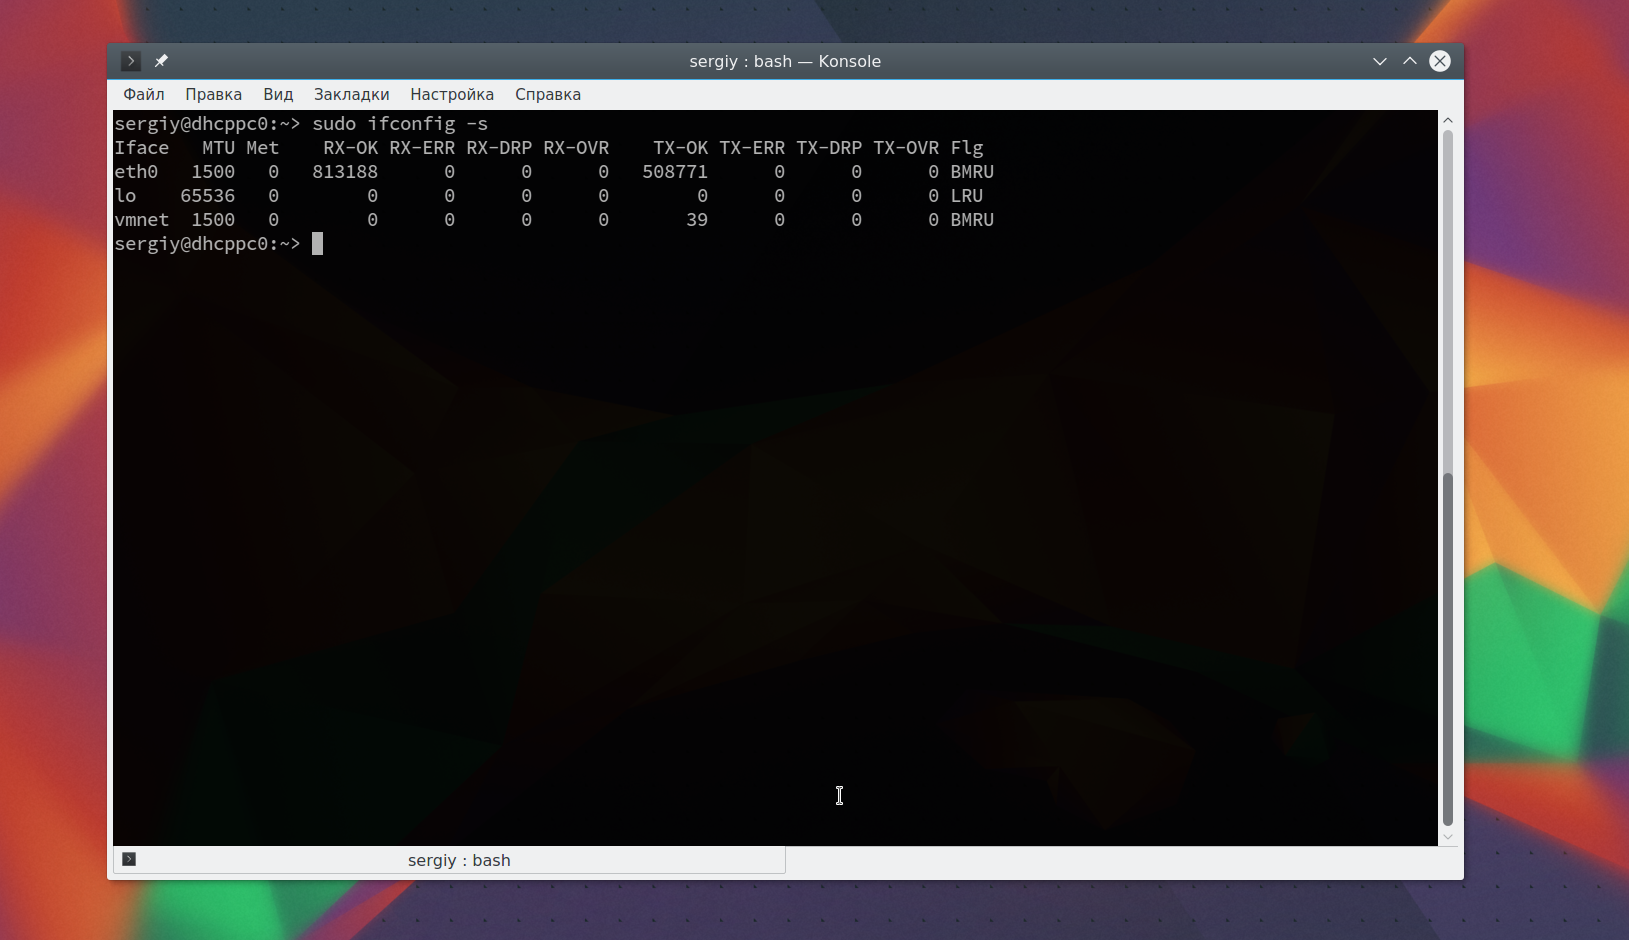Toggle the pin on all desktops icon
The image size is (1629, 940).
(161, 61)
